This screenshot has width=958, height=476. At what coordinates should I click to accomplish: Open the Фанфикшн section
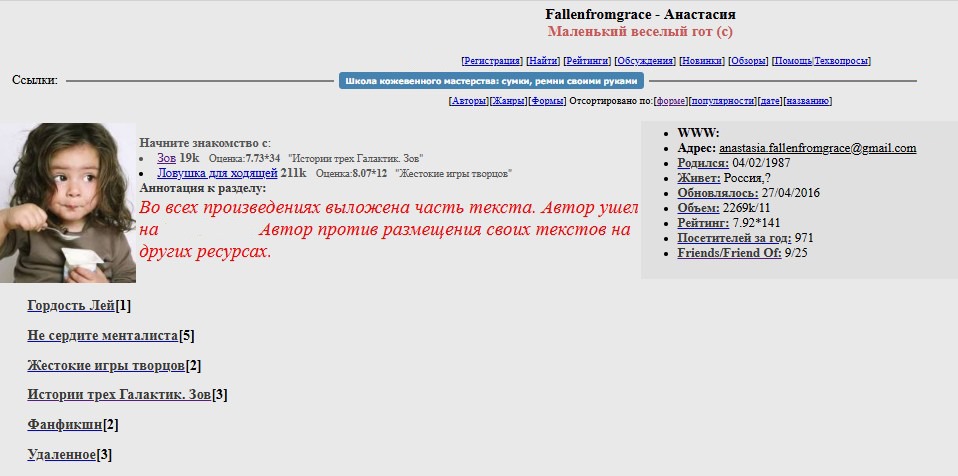point(64,425)
